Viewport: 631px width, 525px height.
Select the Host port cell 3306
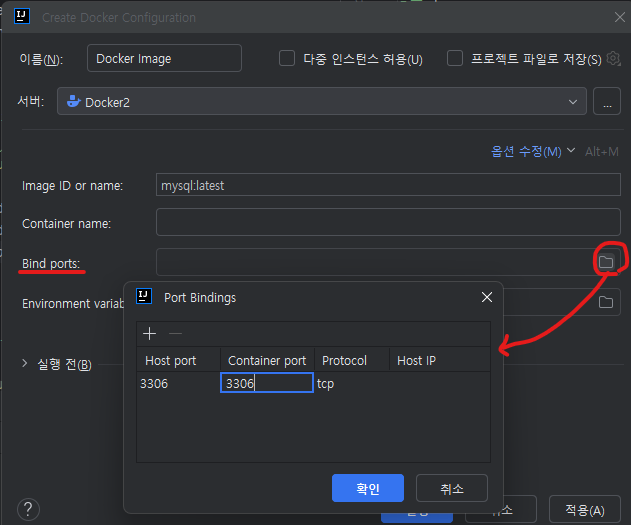pyautogui.click(x=178, y=383)
